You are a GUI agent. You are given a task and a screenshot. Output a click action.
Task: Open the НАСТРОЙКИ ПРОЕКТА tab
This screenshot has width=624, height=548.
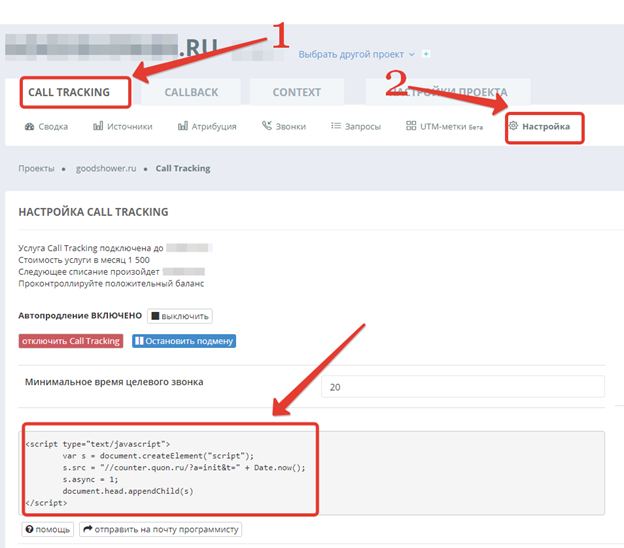pos(448,92)
